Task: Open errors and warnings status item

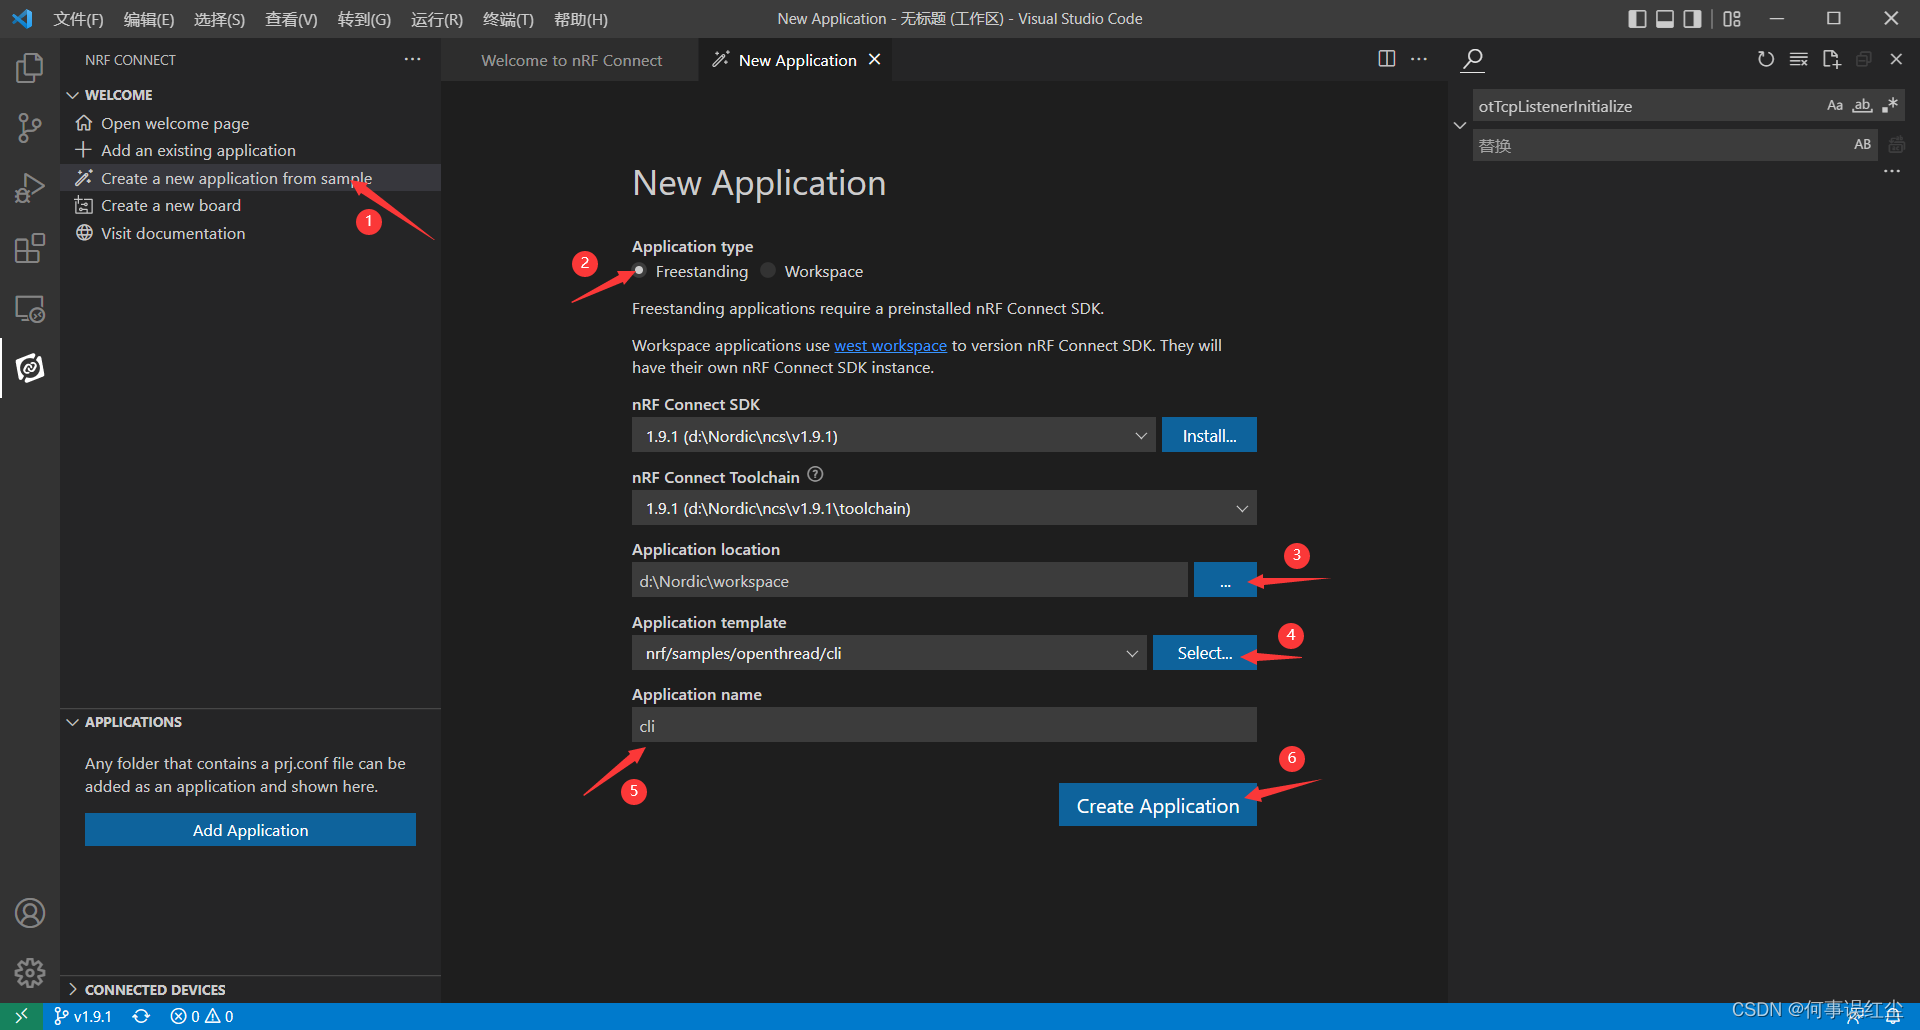Action: [x=202, y=1016]
